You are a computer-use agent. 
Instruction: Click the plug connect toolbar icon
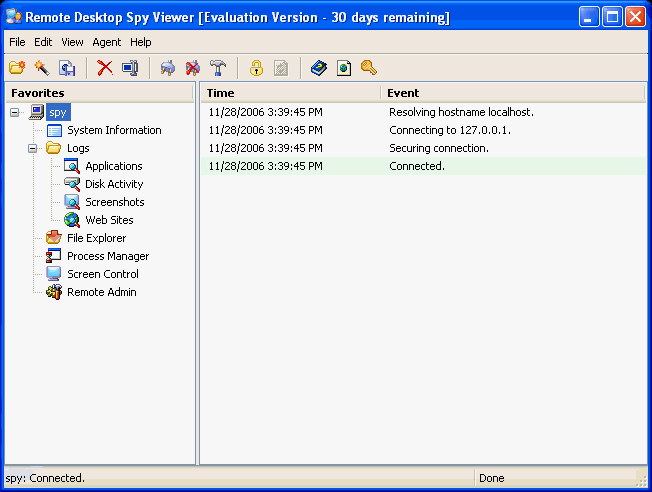tap(167, 68)
